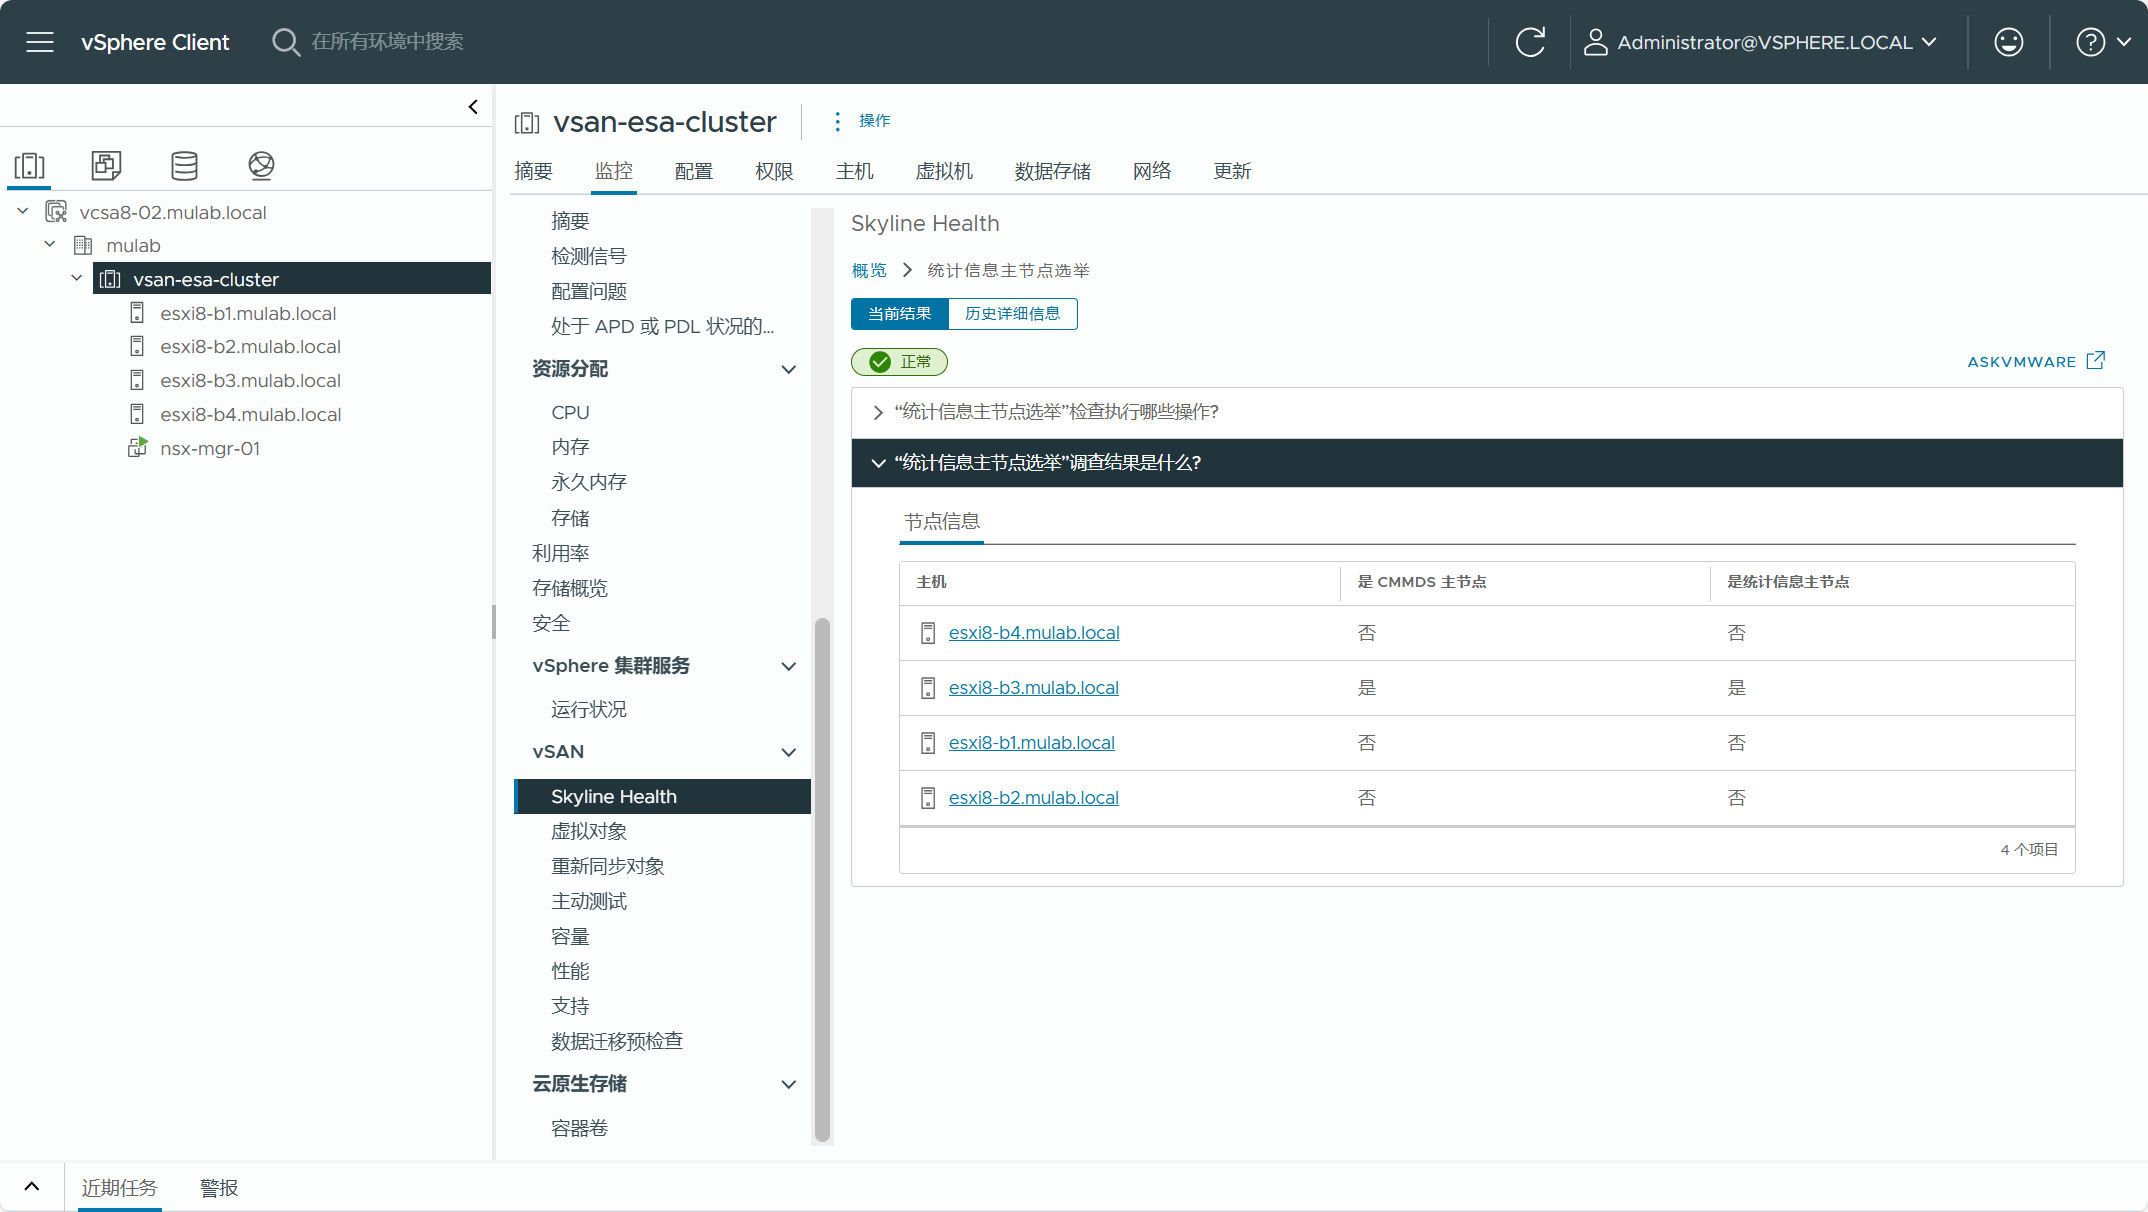Image resolution: width=2148 pixels, height=1212 pixels.
Task: Click the refresh icon in header
Action: (x=1530, y=42)
